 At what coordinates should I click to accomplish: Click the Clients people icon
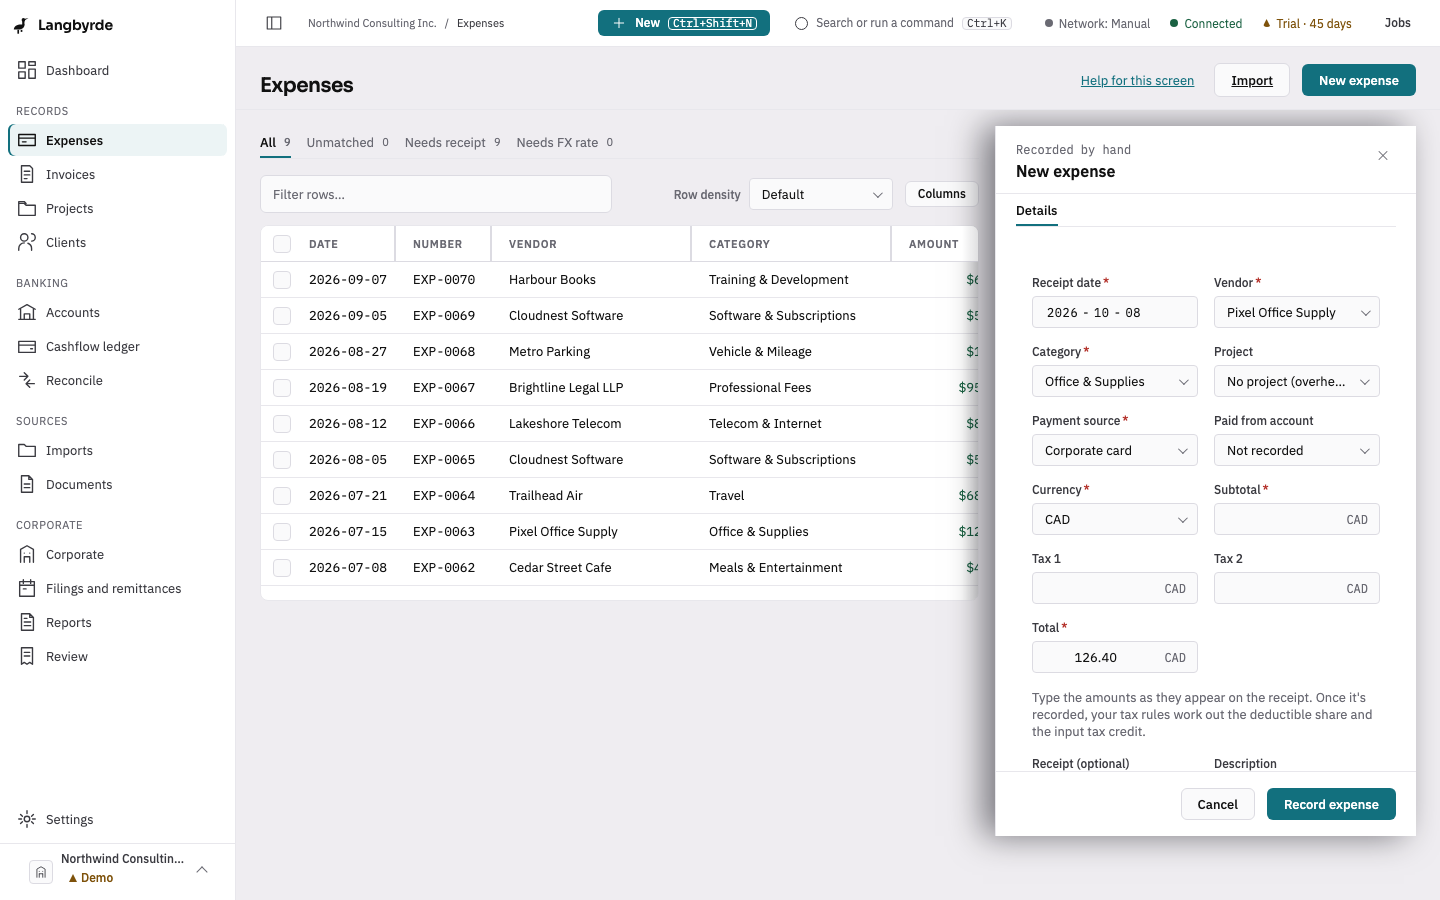[x=27, y=242]
